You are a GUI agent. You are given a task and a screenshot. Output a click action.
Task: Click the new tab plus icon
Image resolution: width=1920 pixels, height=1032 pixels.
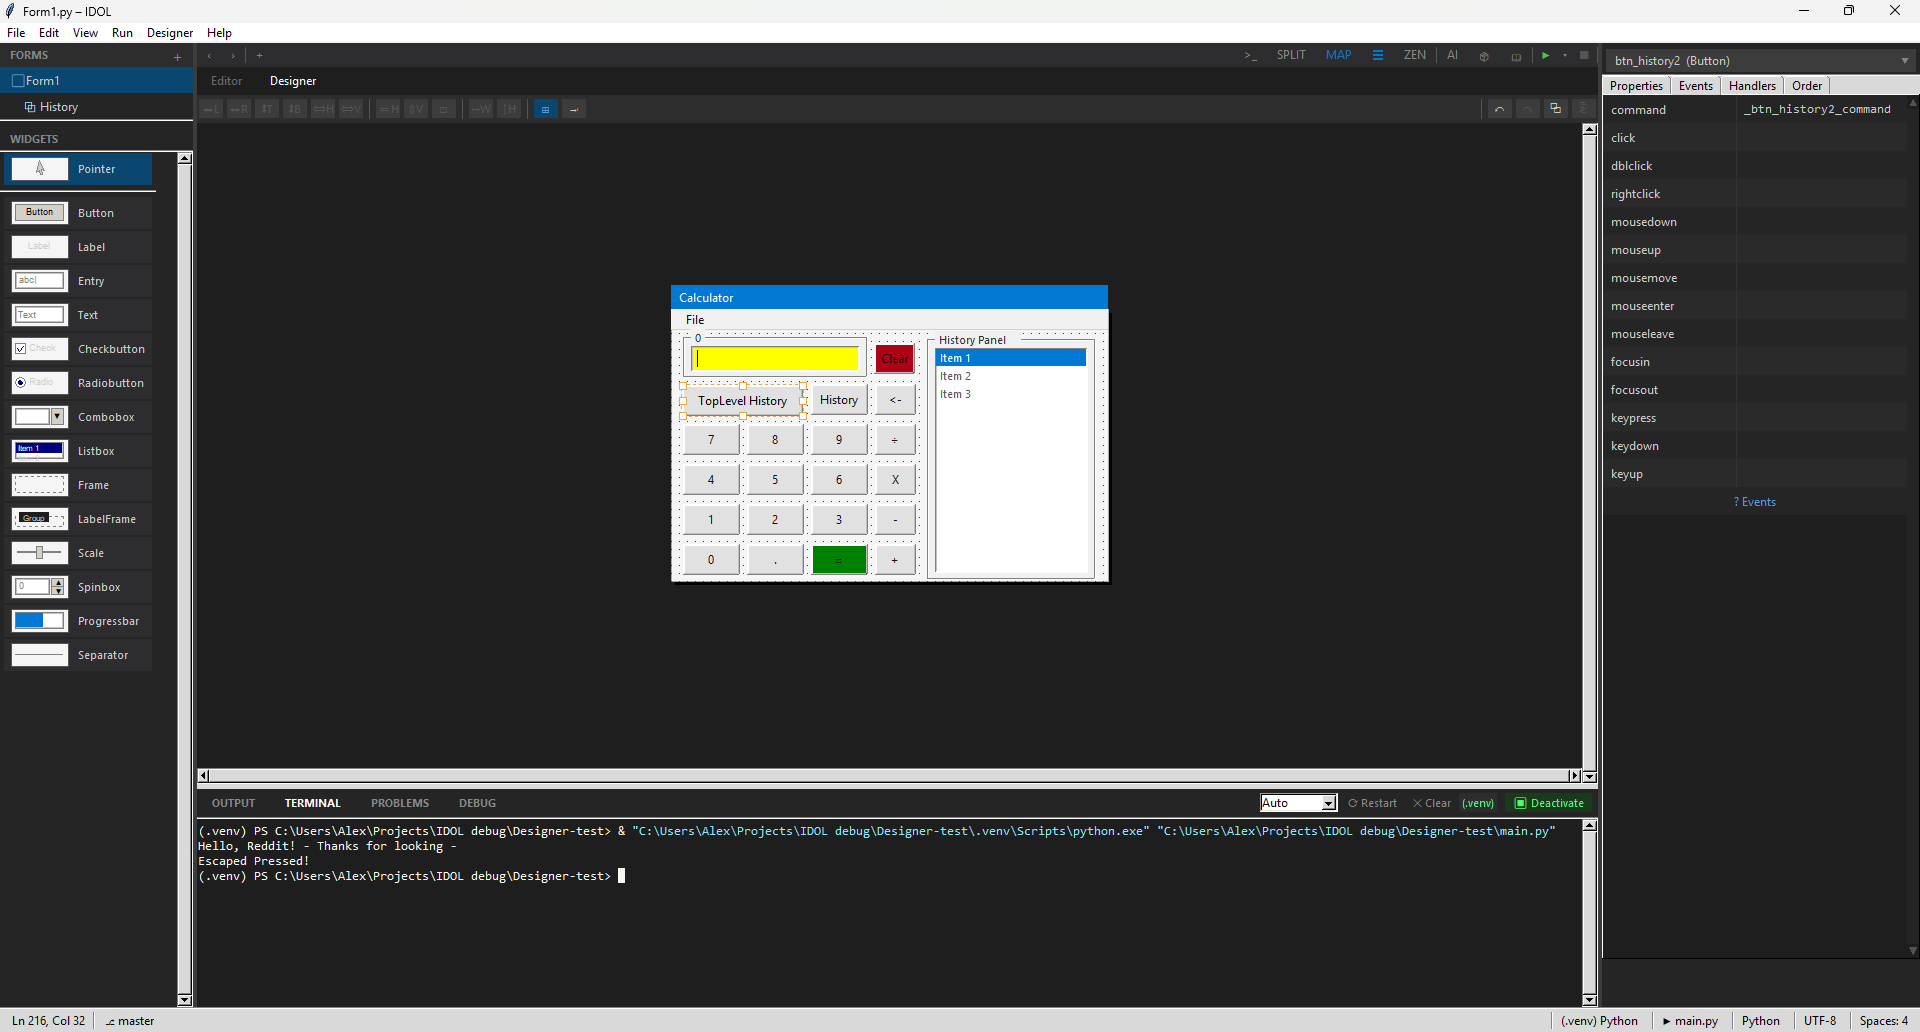pyautogui.click(x=259, y=56)
